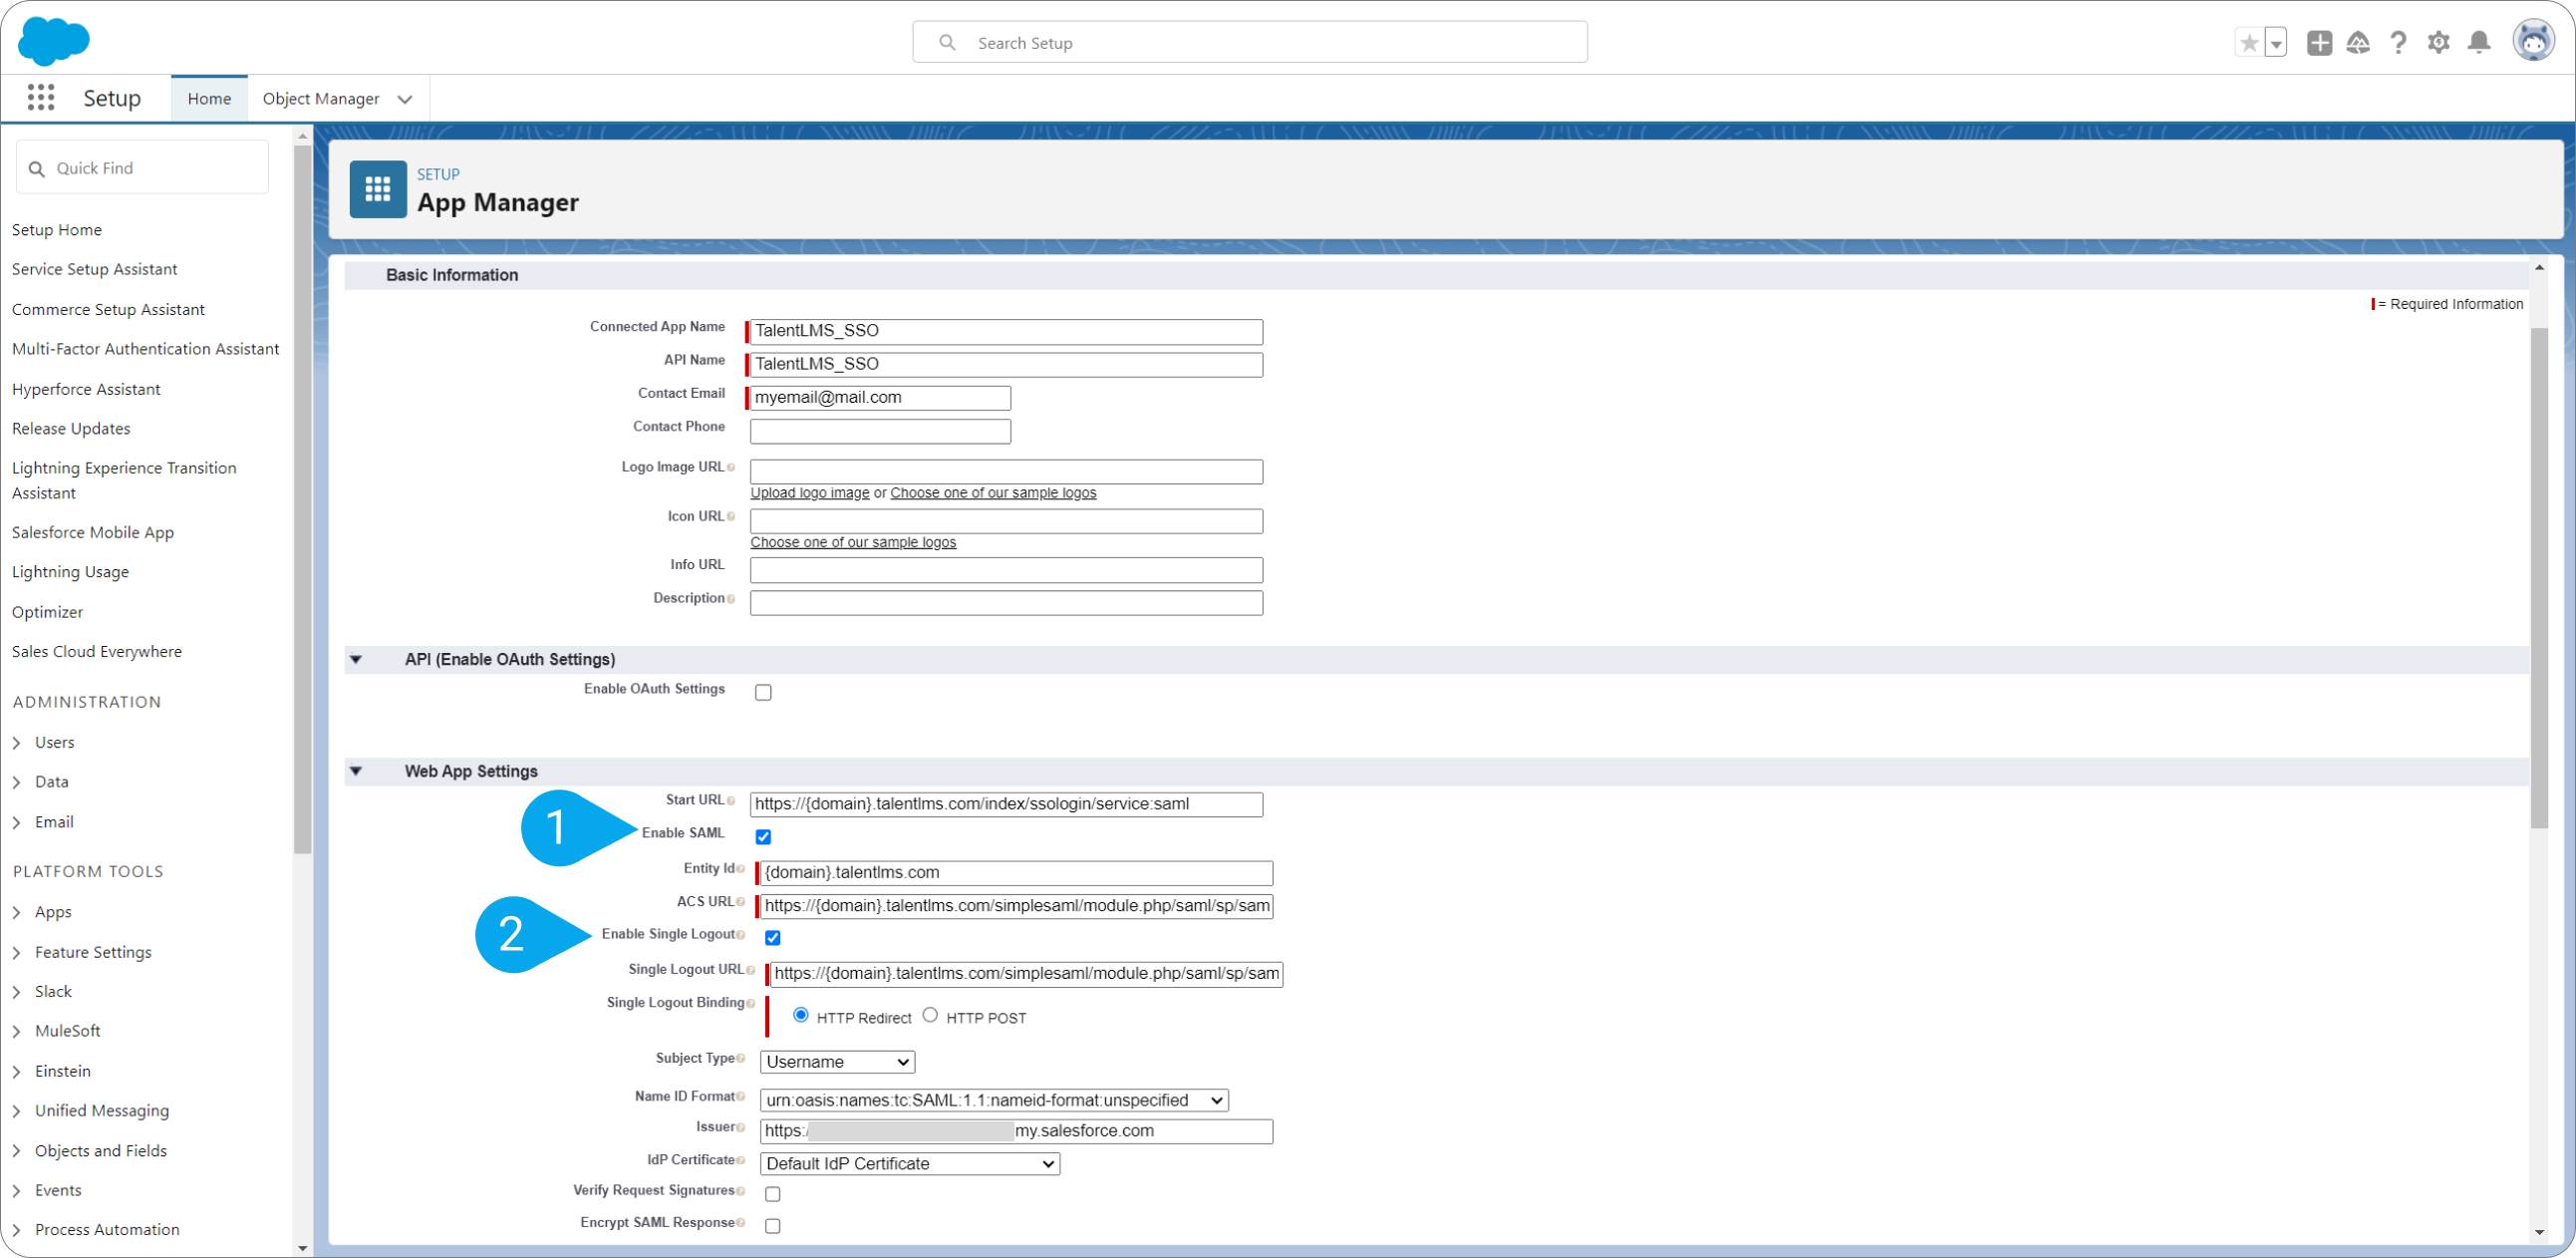
Task: Uncheck the Enable SAML checkbox
Action: (x=764, y=837)
